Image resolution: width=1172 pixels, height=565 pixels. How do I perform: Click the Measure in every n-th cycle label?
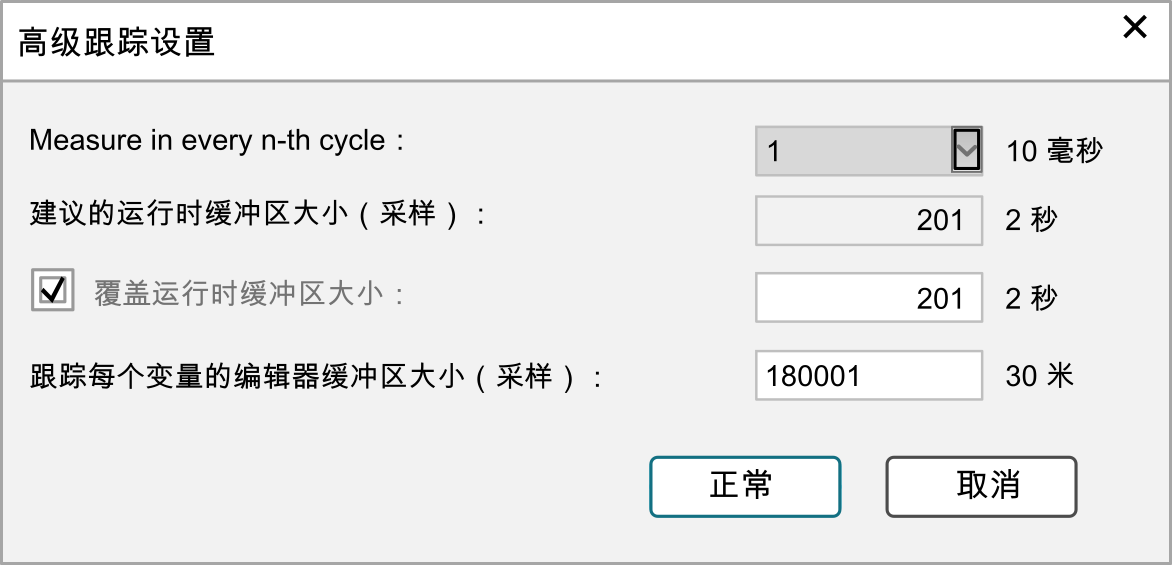216,140
